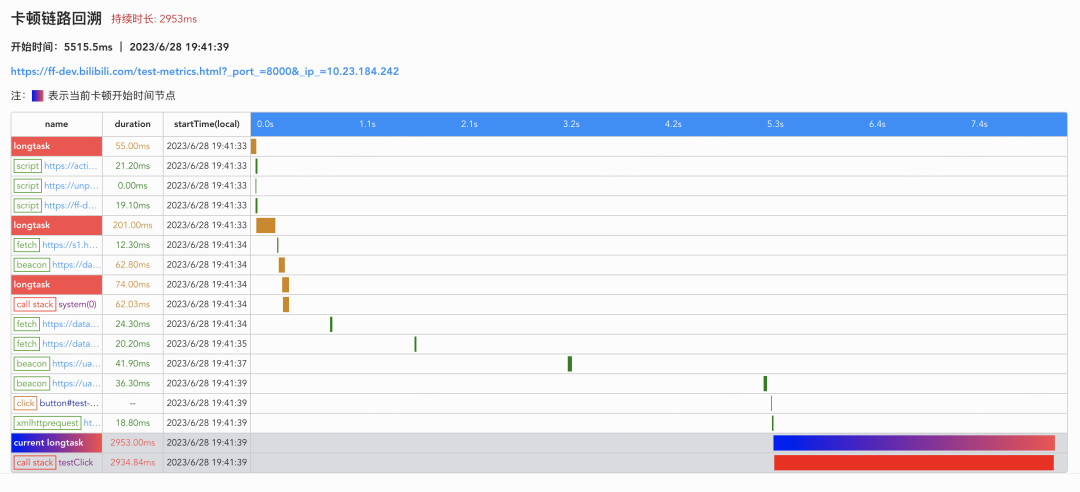This screenshot has height=492, width=1080.
Task: Open the truncated link after xmlhttprequest tag
Action: click(92, 423)
